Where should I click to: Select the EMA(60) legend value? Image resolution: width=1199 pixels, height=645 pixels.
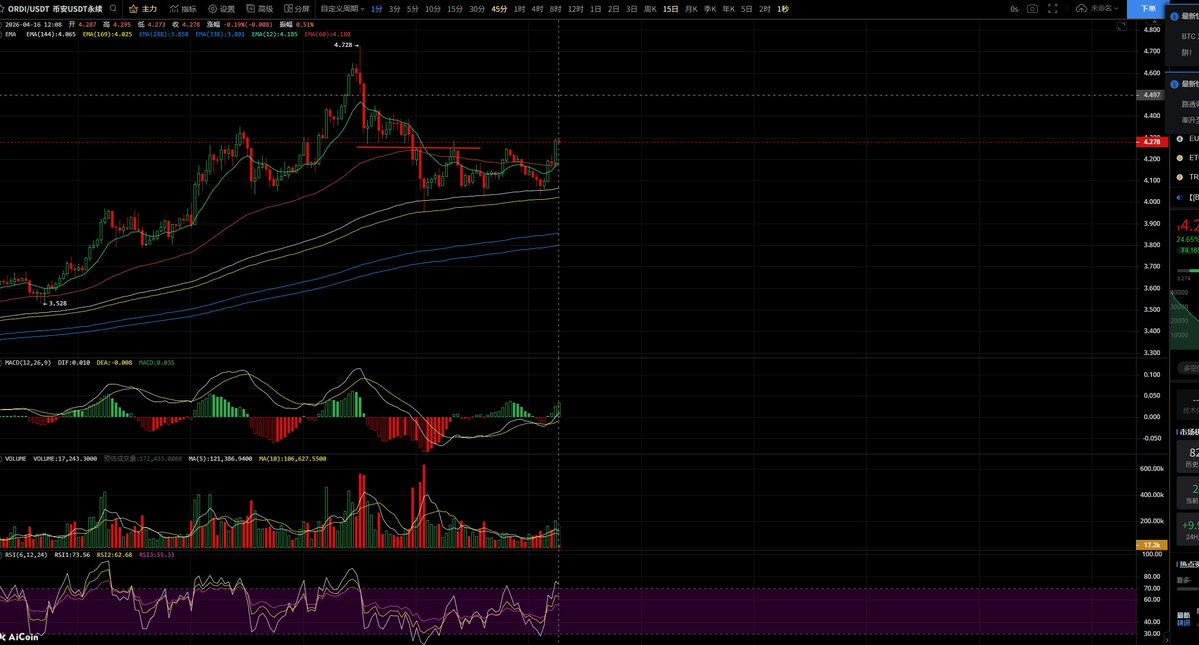coord(327,34)
